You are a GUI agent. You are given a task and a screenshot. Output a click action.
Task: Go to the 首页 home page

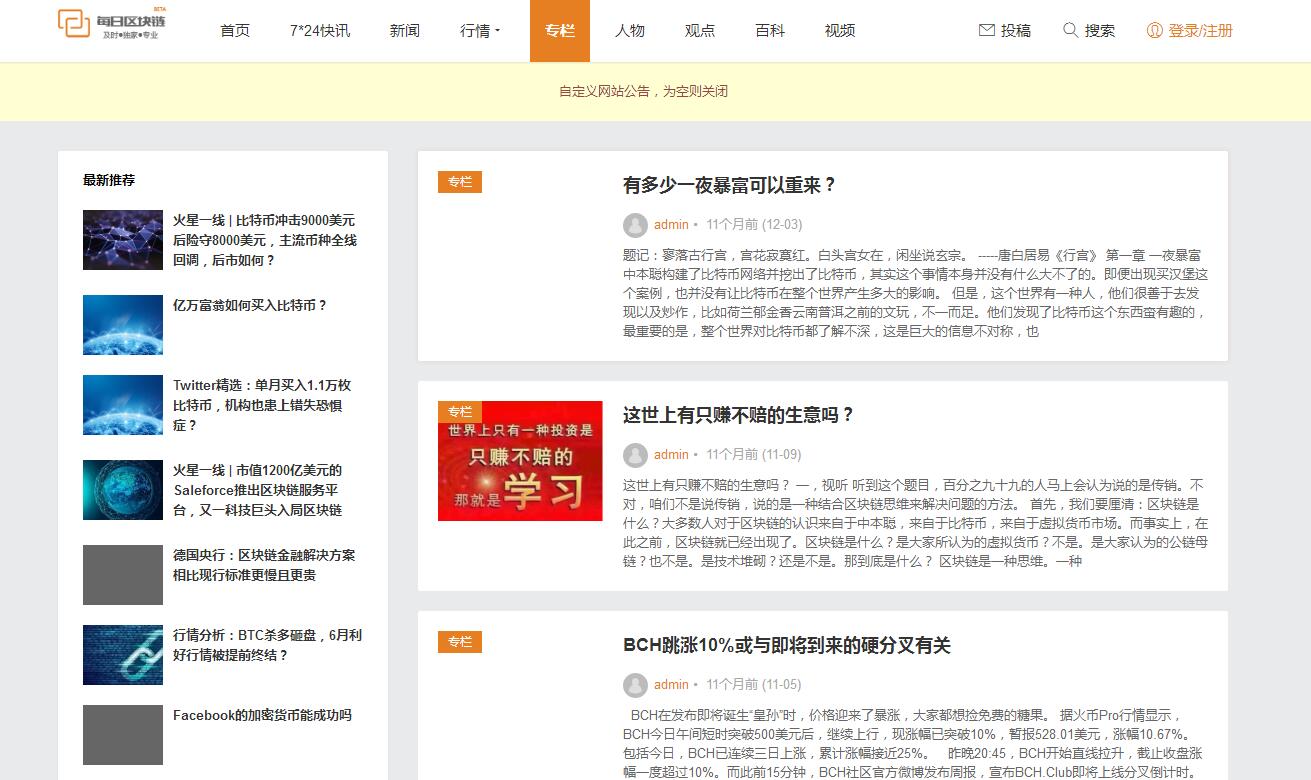click(x=235, y=31)
